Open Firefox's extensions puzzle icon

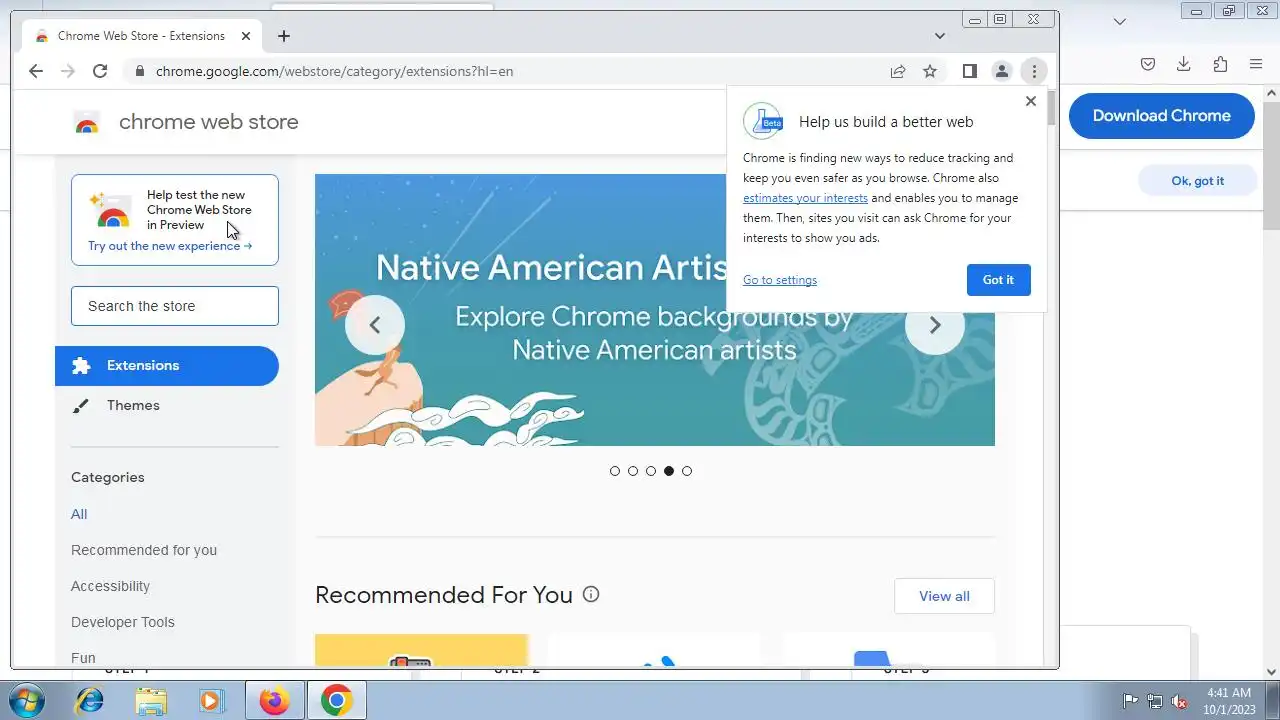(x=1220, y=64)
